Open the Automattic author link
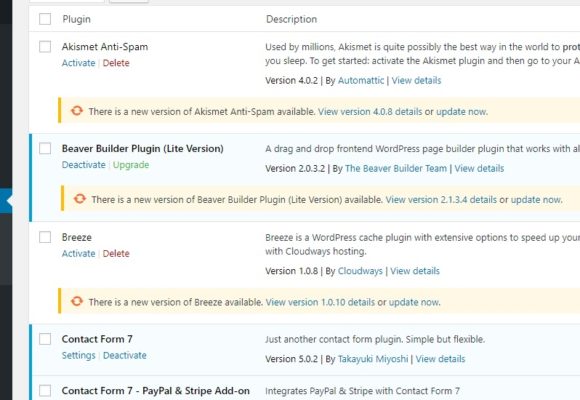 pyautogui.click(x=361, y=80)
